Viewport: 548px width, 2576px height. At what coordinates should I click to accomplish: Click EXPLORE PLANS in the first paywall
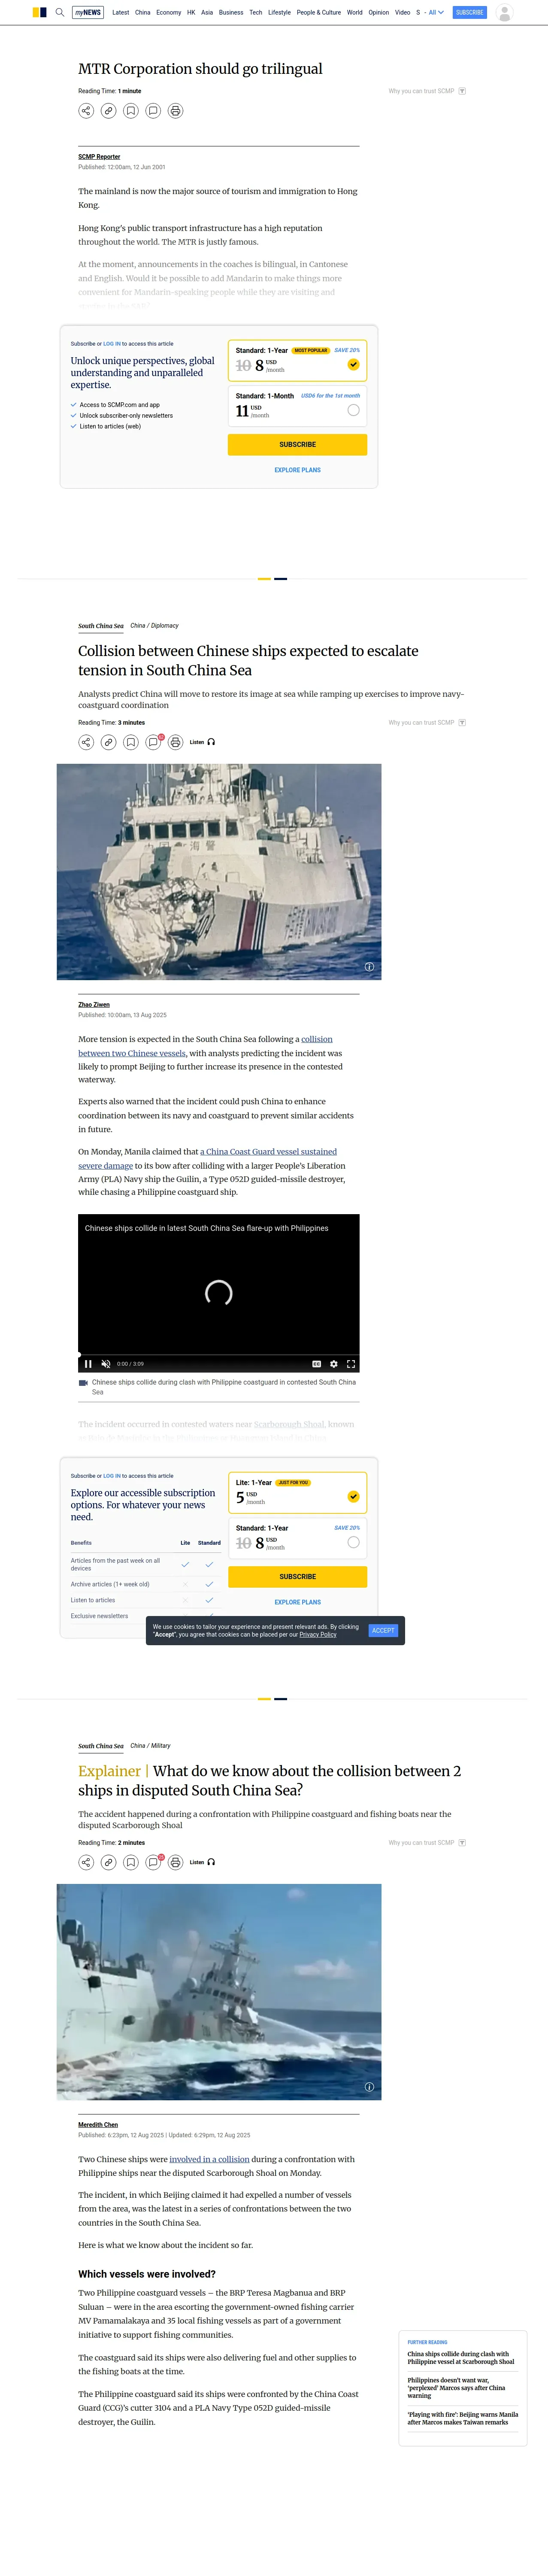tap(297, 470)
